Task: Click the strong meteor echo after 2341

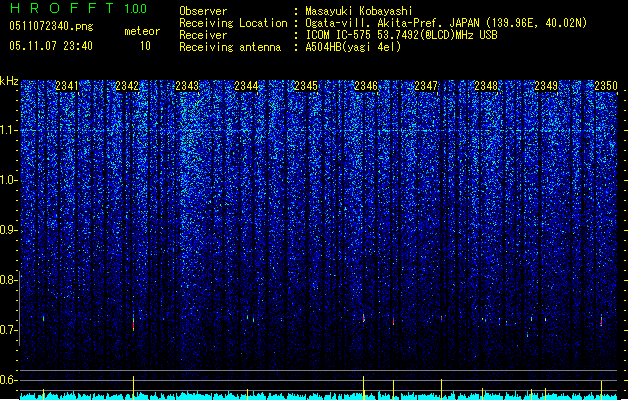Action: pos(134,323)
